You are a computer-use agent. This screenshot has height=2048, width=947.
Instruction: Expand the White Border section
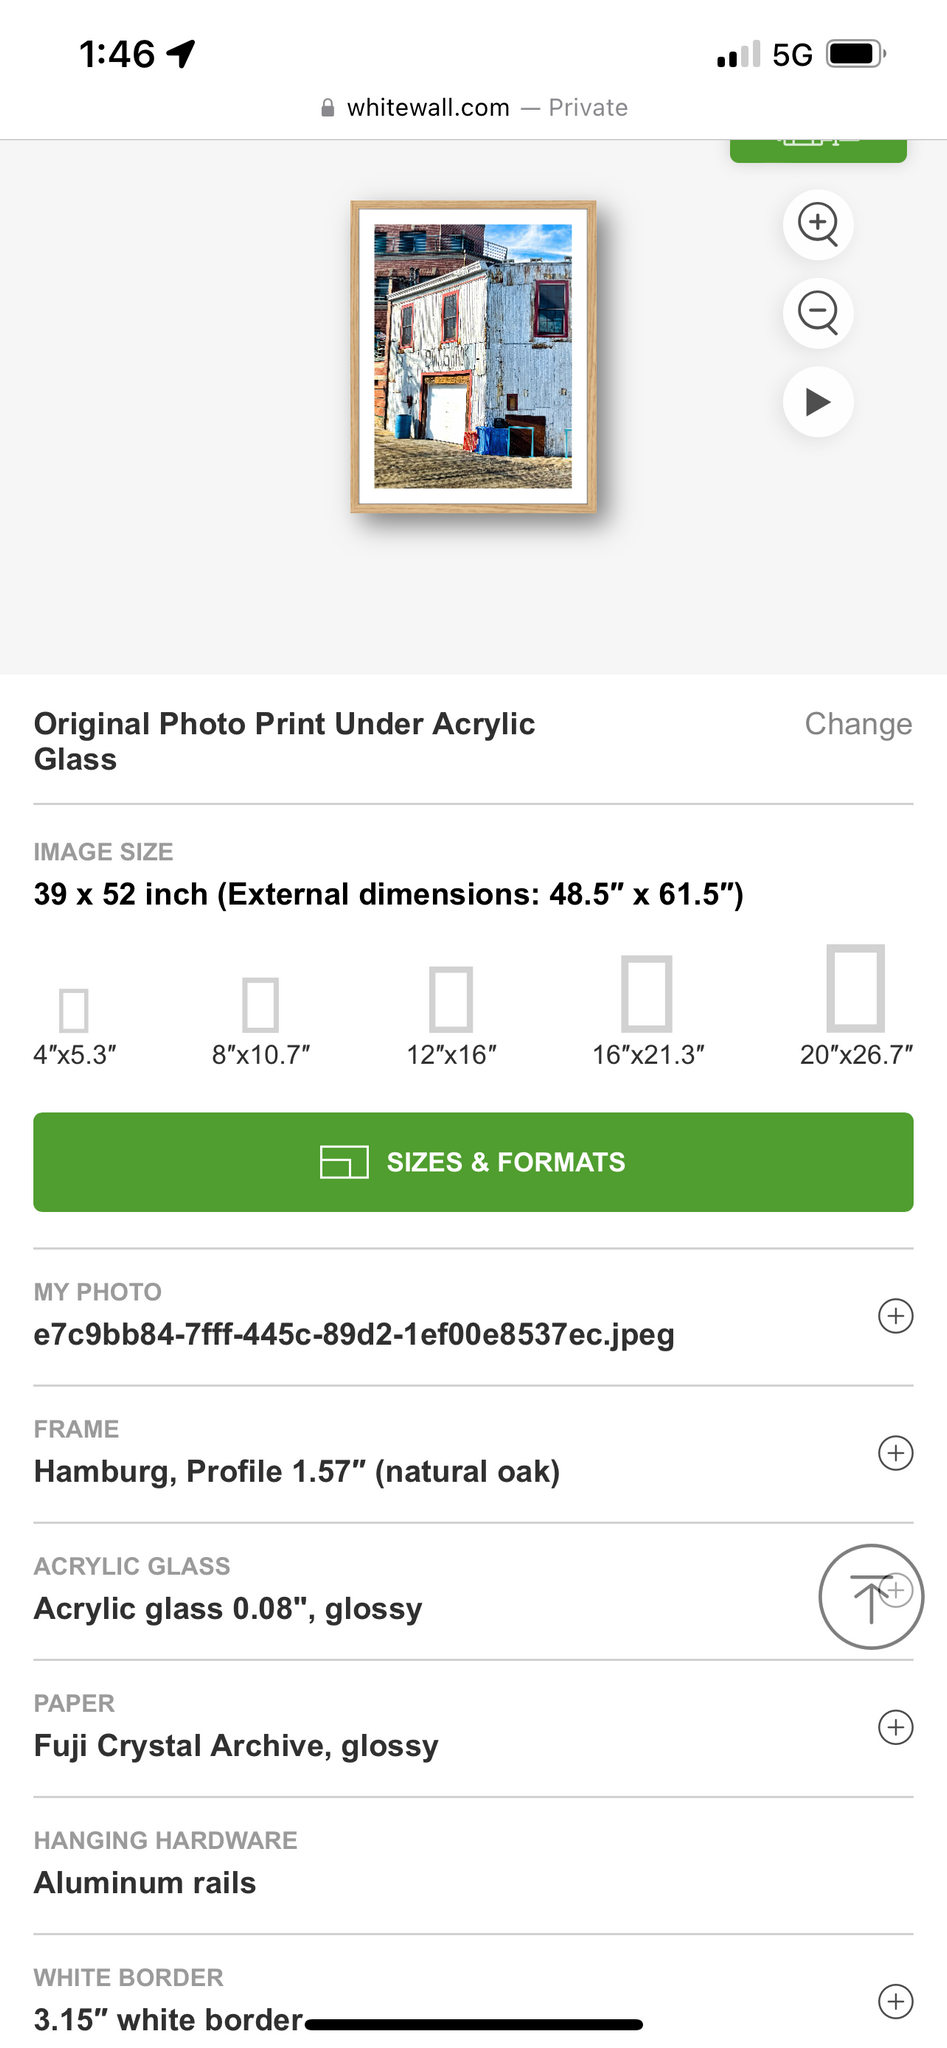895,2001
